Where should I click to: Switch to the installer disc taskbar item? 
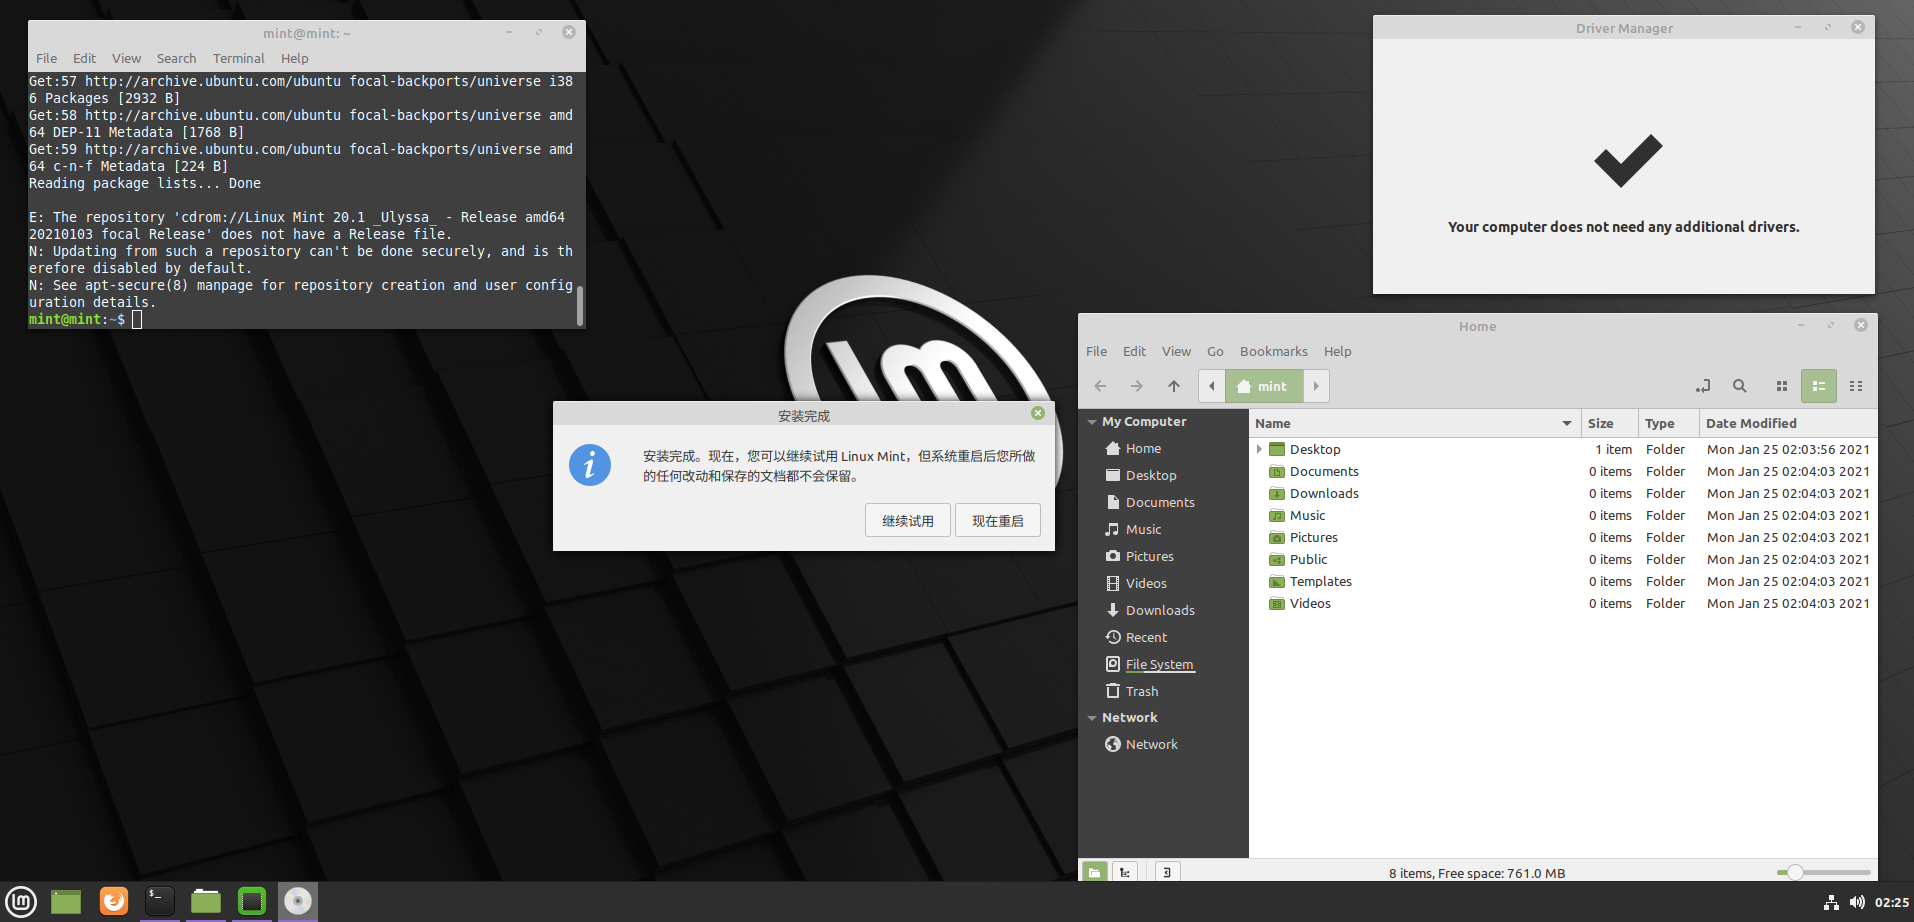click(298, 901)
